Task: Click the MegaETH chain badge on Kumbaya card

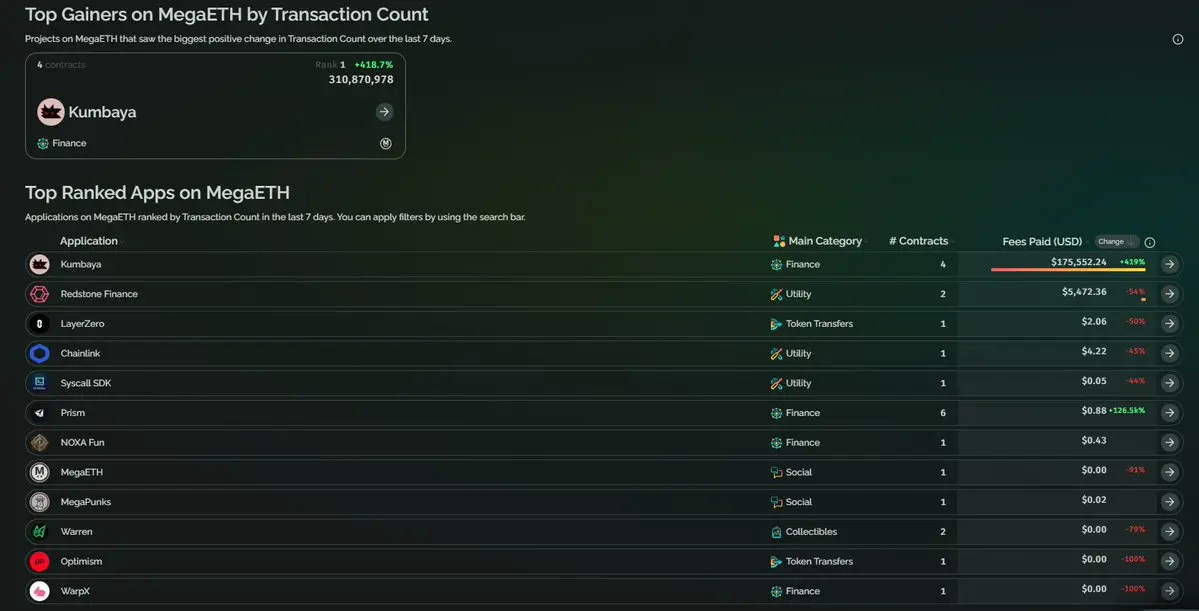Action: pos(385,144)
